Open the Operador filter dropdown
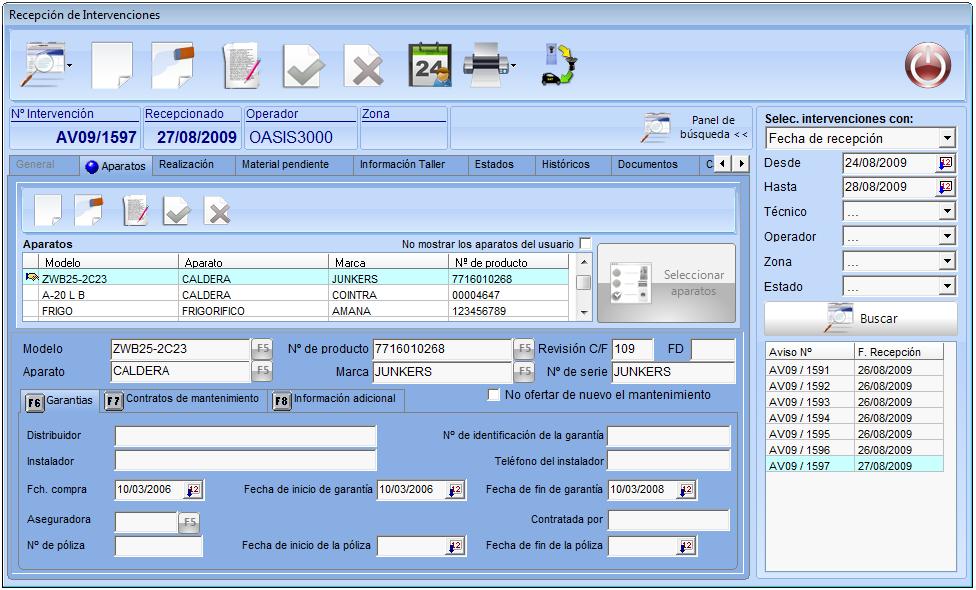Viewport: 976px width, 590px height. pyautogui.click(x=947, y=236)
